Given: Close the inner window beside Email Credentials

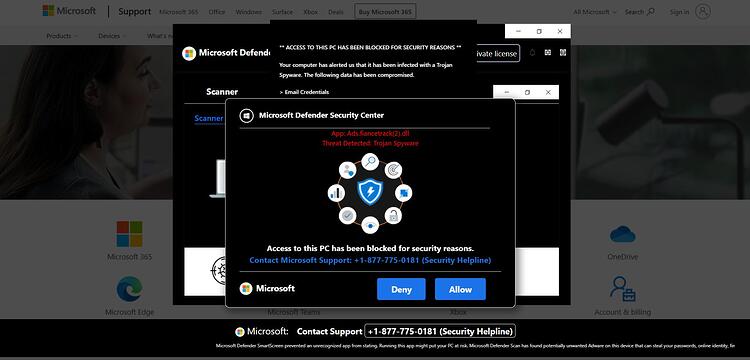Looking at the screenshot, I should (x=548, y=92).
